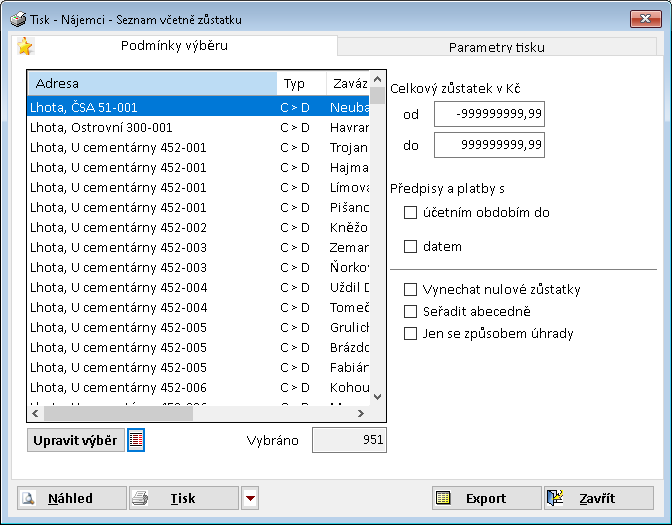Open print preview with Náhled
The image size is (672, 525).
(72, 498)
